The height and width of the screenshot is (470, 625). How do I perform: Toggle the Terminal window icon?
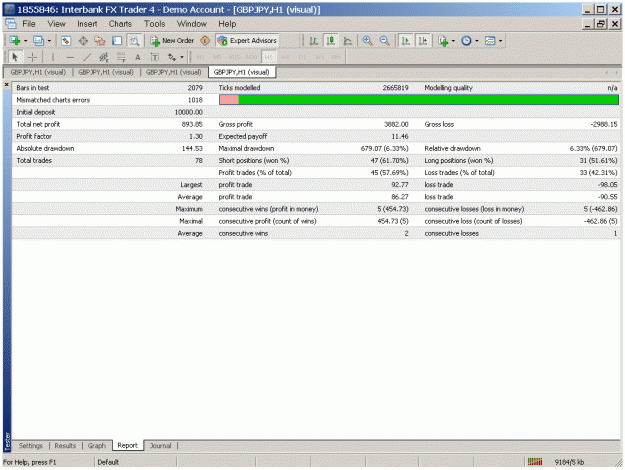(x=117, y=41)
